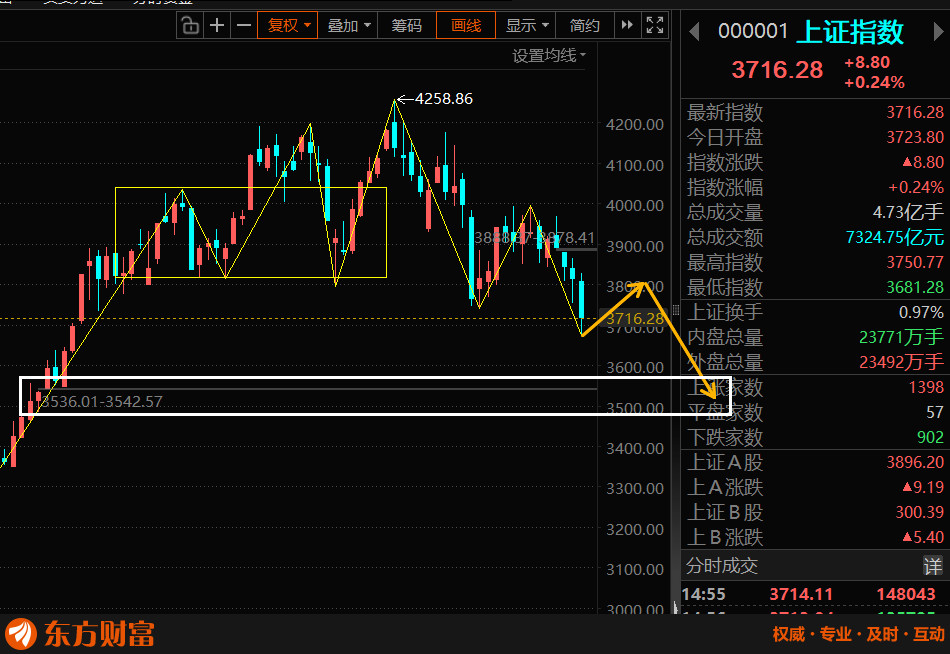This screenshot has height=654, width=950.
Task: Toggle the 画线 drawing tools
Action: (466, 25)
